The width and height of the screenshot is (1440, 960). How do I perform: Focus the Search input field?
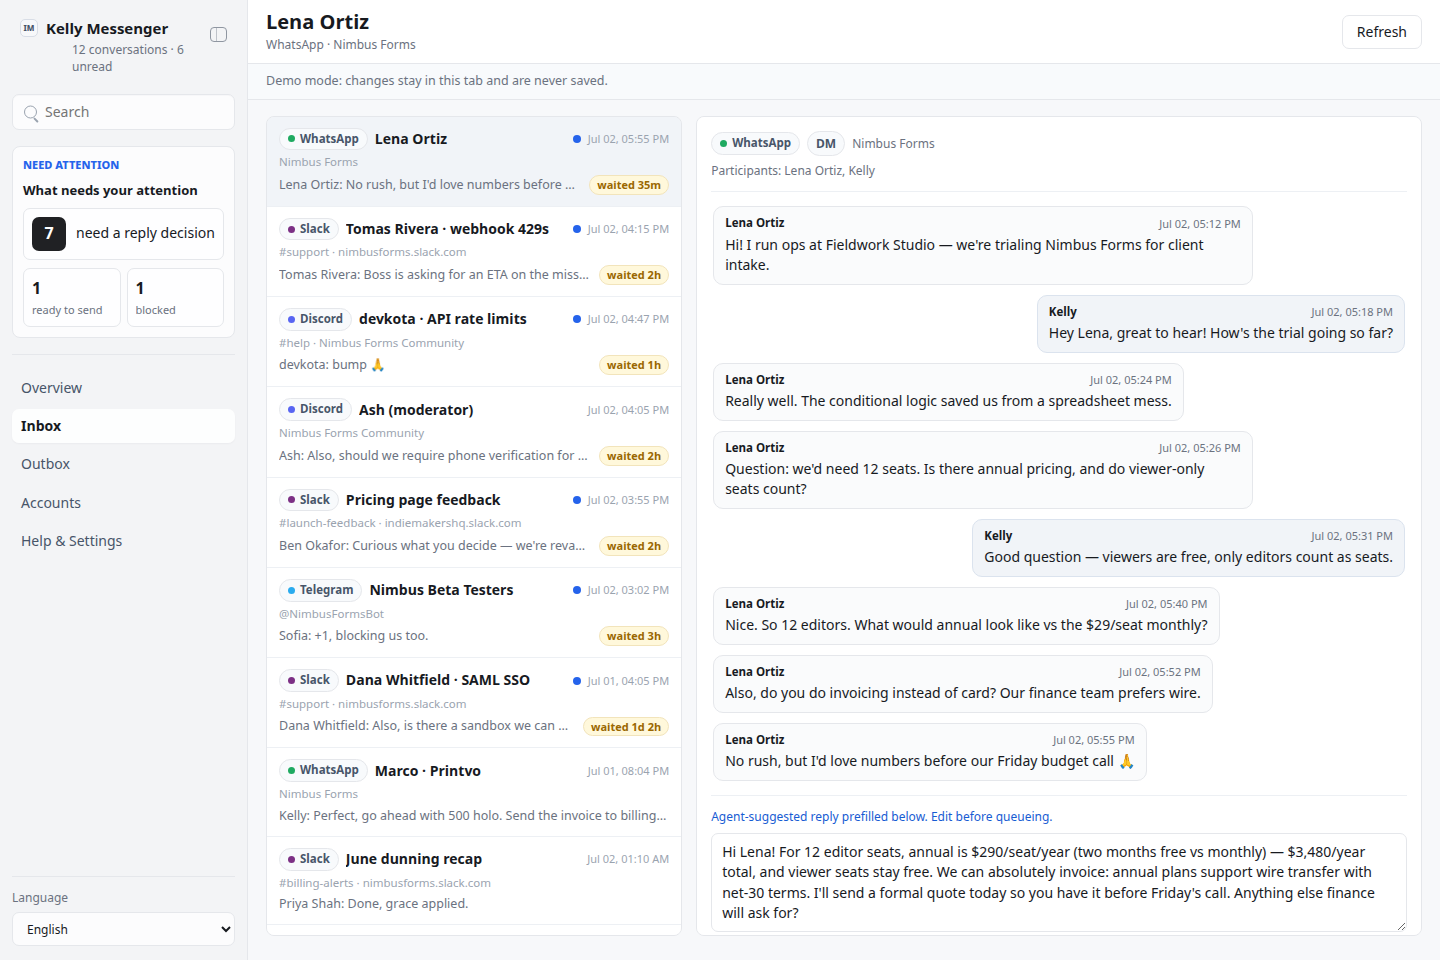[x=124, y=112]
